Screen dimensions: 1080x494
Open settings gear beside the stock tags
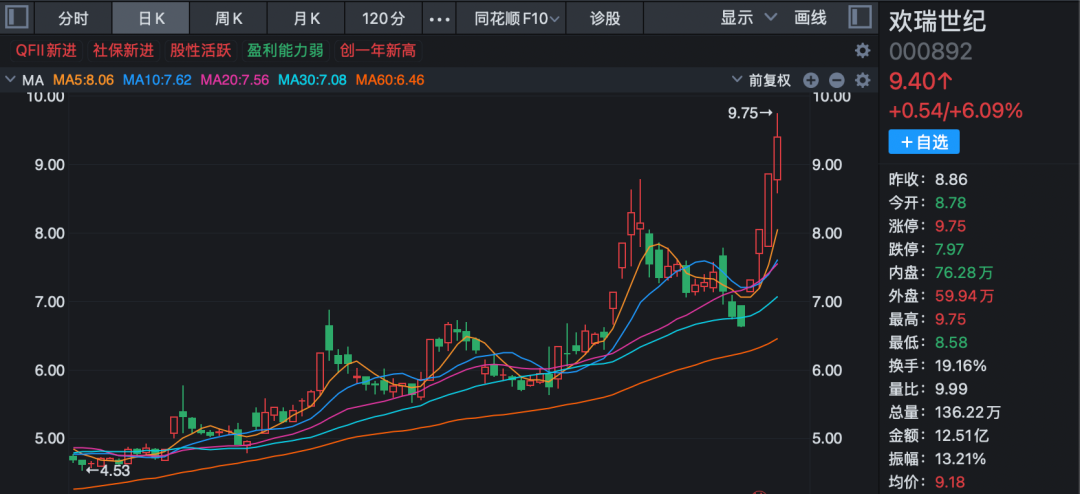pyautogui.click(x=862, y=50)
